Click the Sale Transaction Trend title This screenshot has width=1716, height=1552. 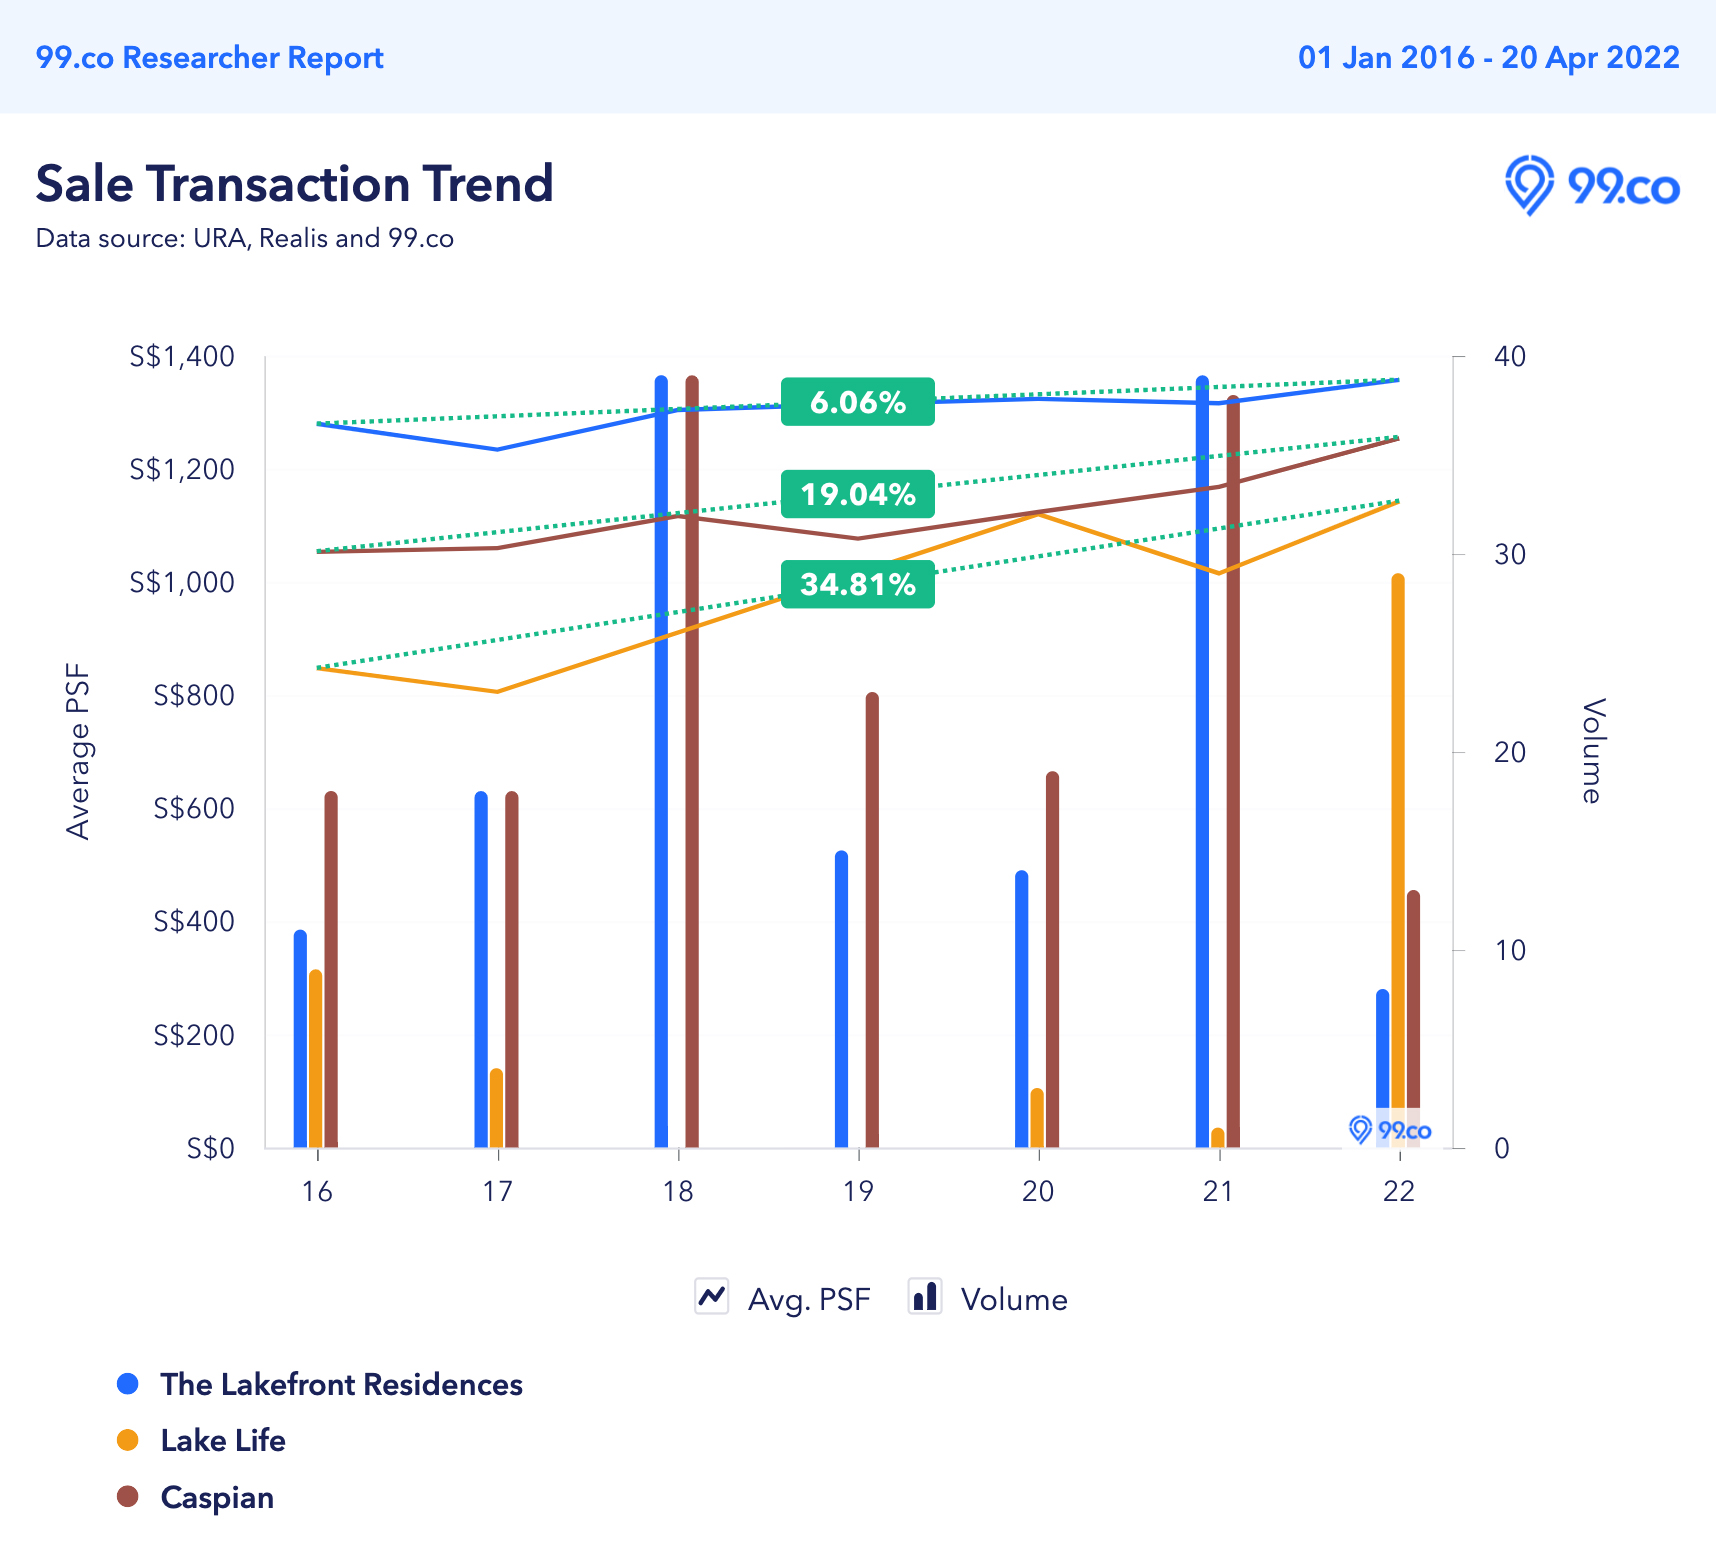(x=295, y=184)
